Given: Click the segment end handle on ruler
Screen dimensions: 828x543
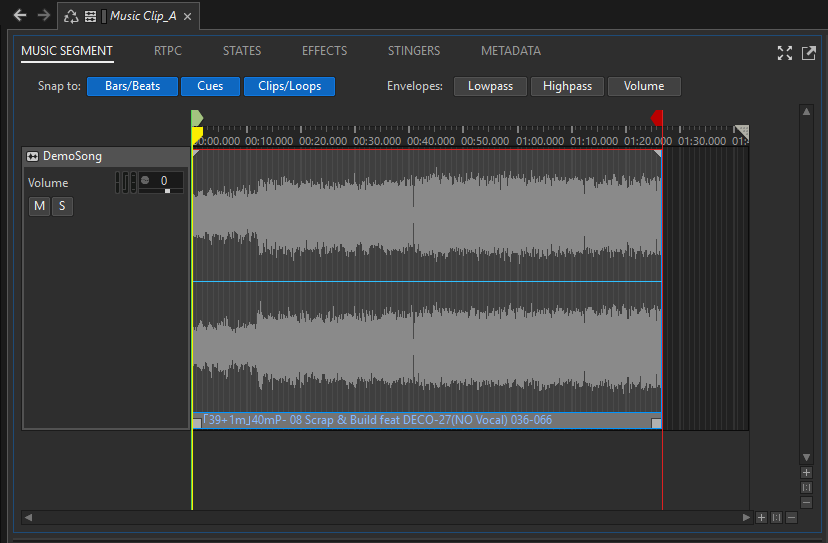Looking at the screenshot, I should [742, 131].
